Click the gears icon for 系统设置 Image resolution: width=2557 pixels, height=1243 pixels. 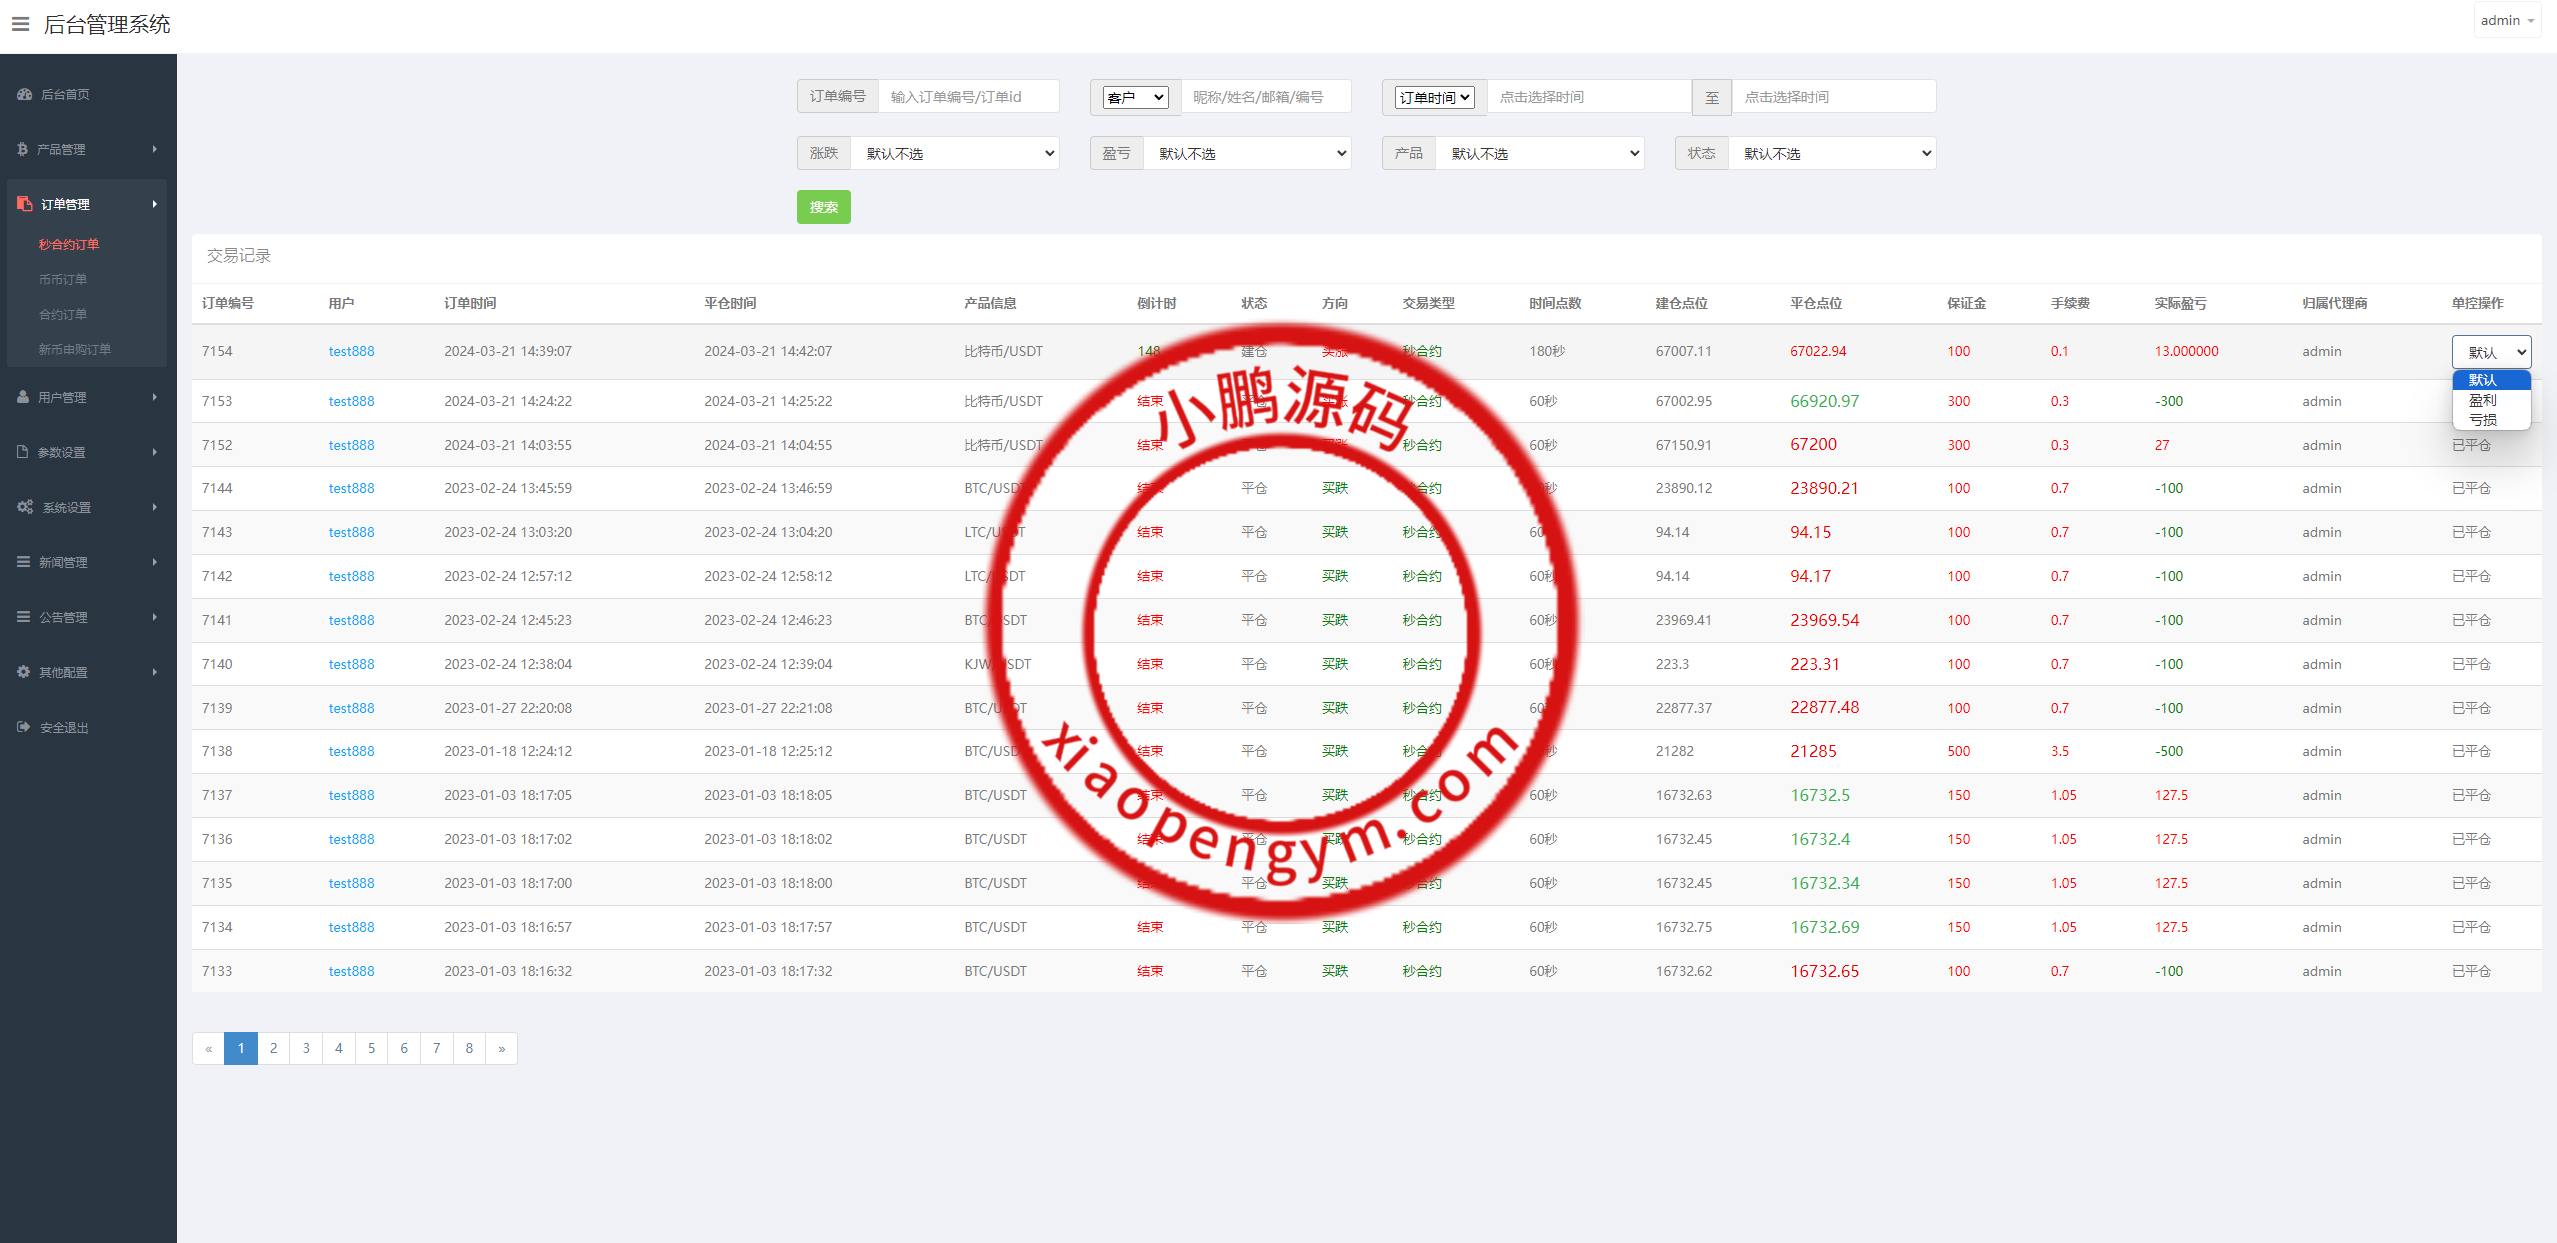tap(25, 507)
